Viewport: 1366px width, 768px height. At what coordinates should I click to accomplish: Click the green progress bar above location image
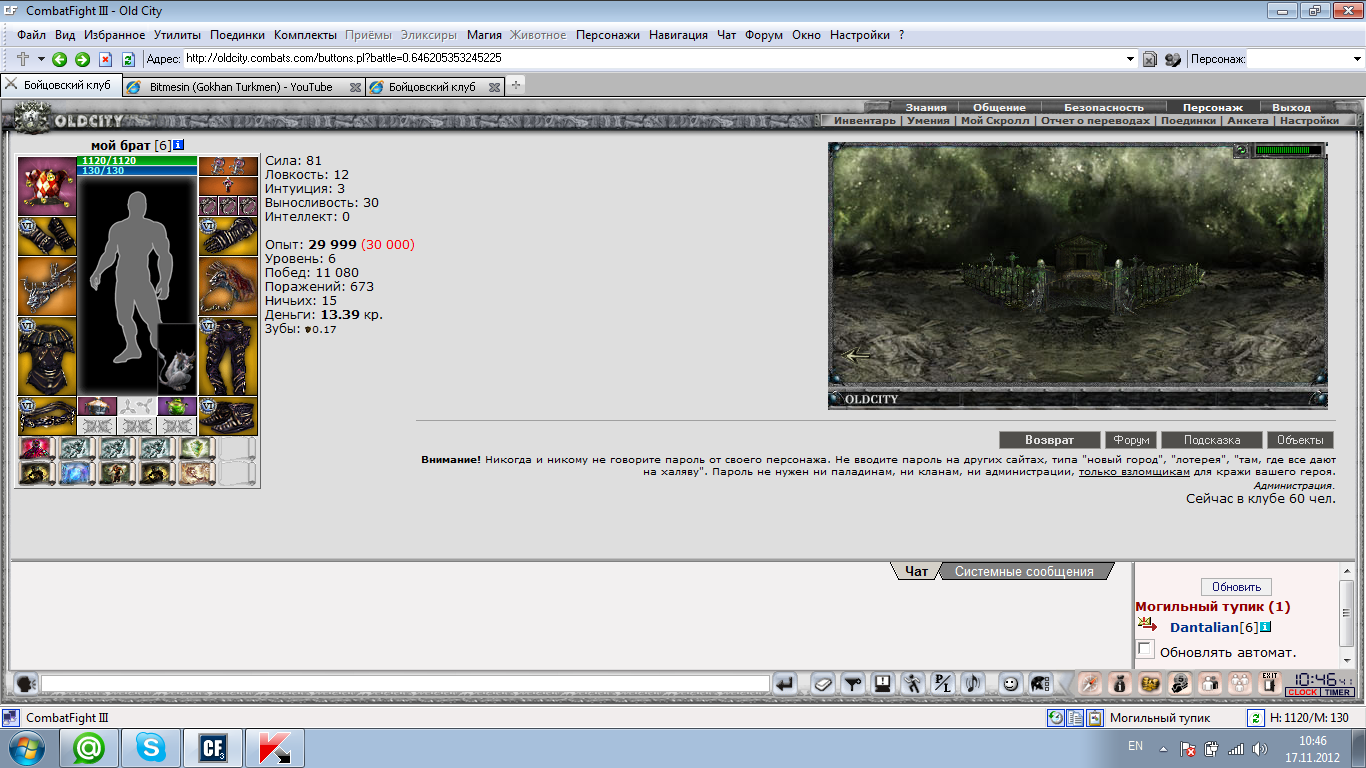1287,151
